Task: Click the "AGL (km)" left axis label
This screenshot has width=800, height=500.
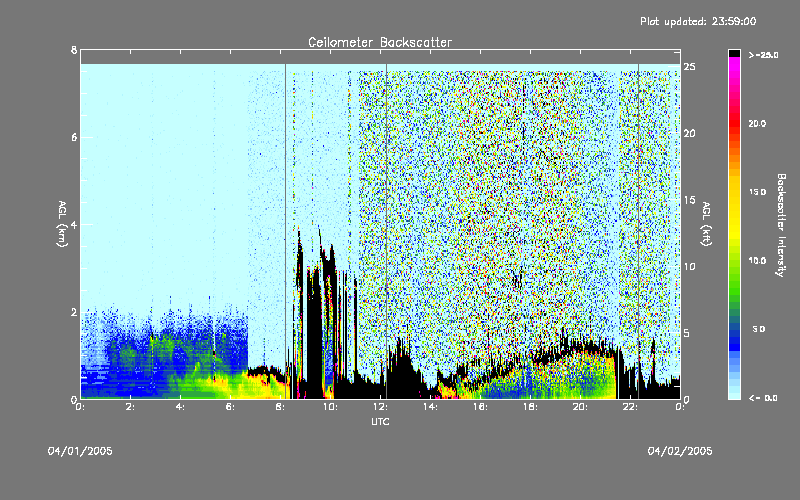Action: tap(62, 224)
